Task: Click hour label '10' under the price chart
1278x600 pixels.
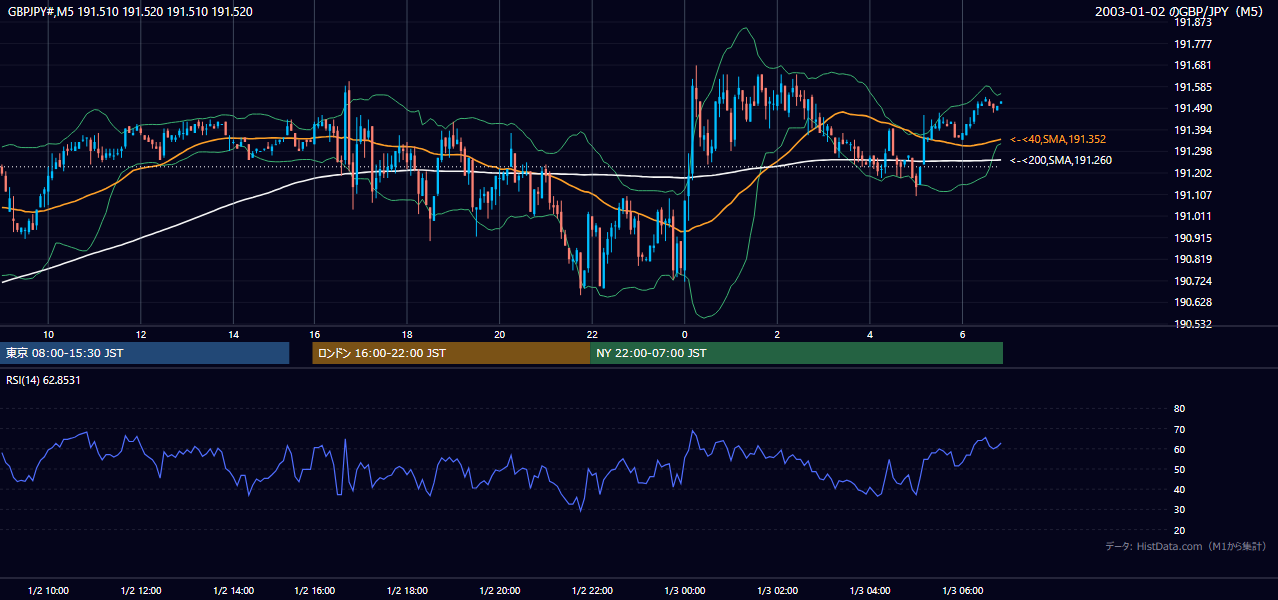Action: point(48,334)
